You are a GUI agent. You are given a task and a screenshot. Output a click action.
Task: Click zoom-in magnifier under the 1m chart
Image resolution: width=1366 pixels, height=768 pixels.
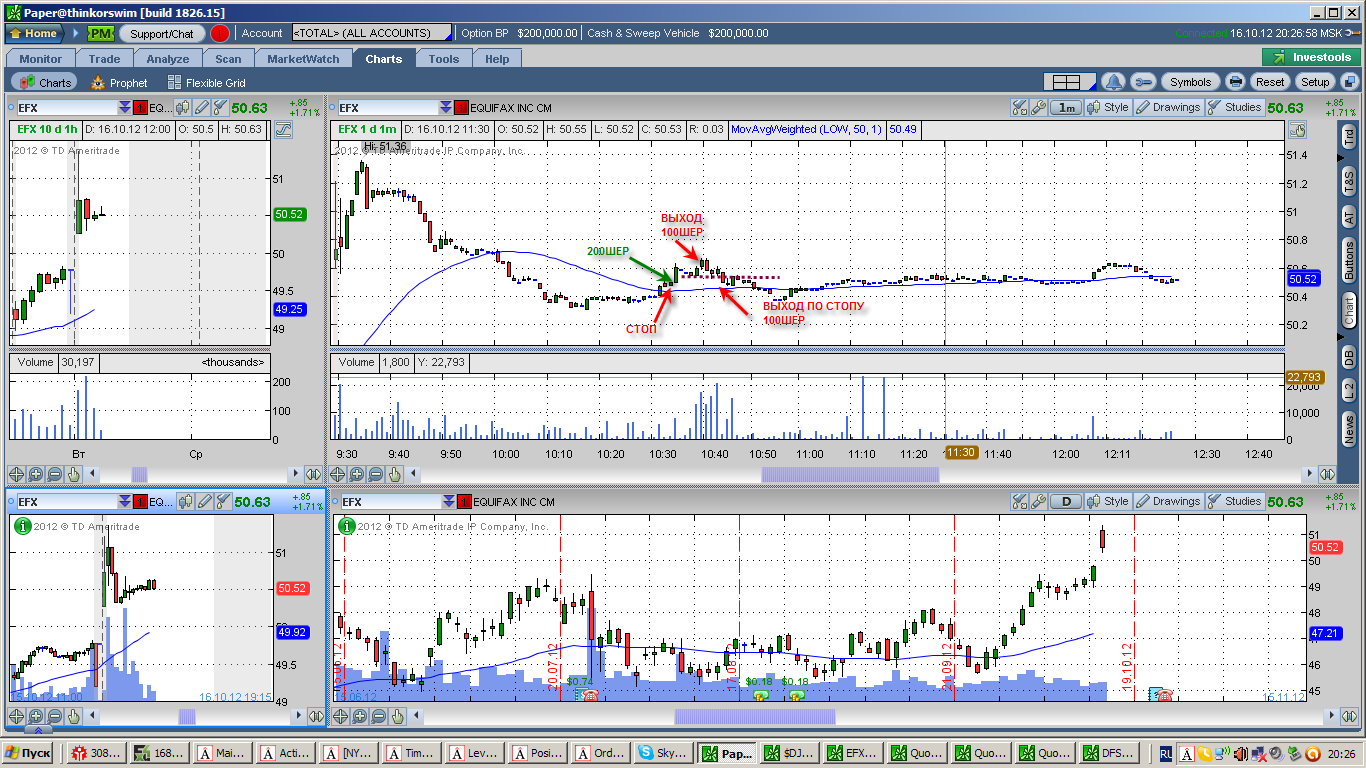[x=358, y=475]
